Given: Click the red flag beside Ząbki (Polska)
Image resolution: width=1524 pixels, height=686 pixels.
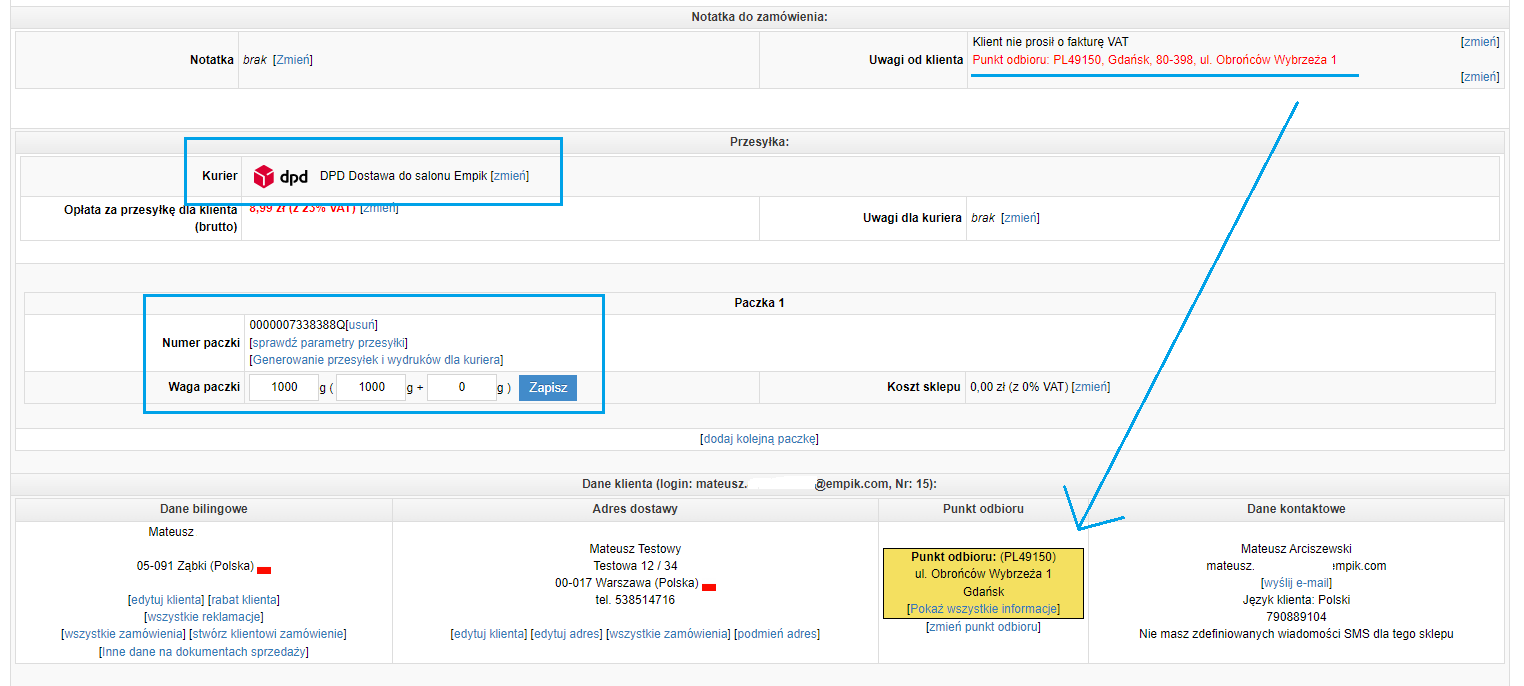Looking at the screenshot, I should click(x=264, y=570).
